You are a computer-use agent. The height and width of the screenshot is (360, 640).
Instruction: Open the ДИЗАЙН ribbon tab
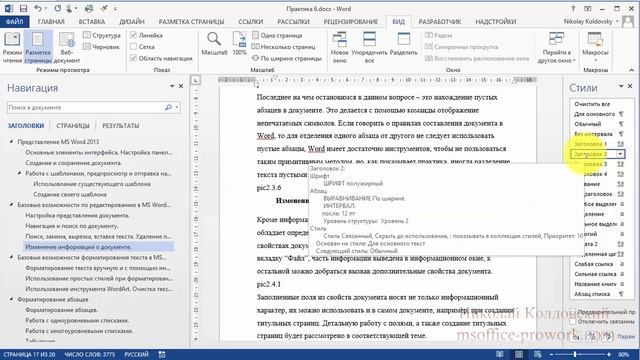point(132,22)
